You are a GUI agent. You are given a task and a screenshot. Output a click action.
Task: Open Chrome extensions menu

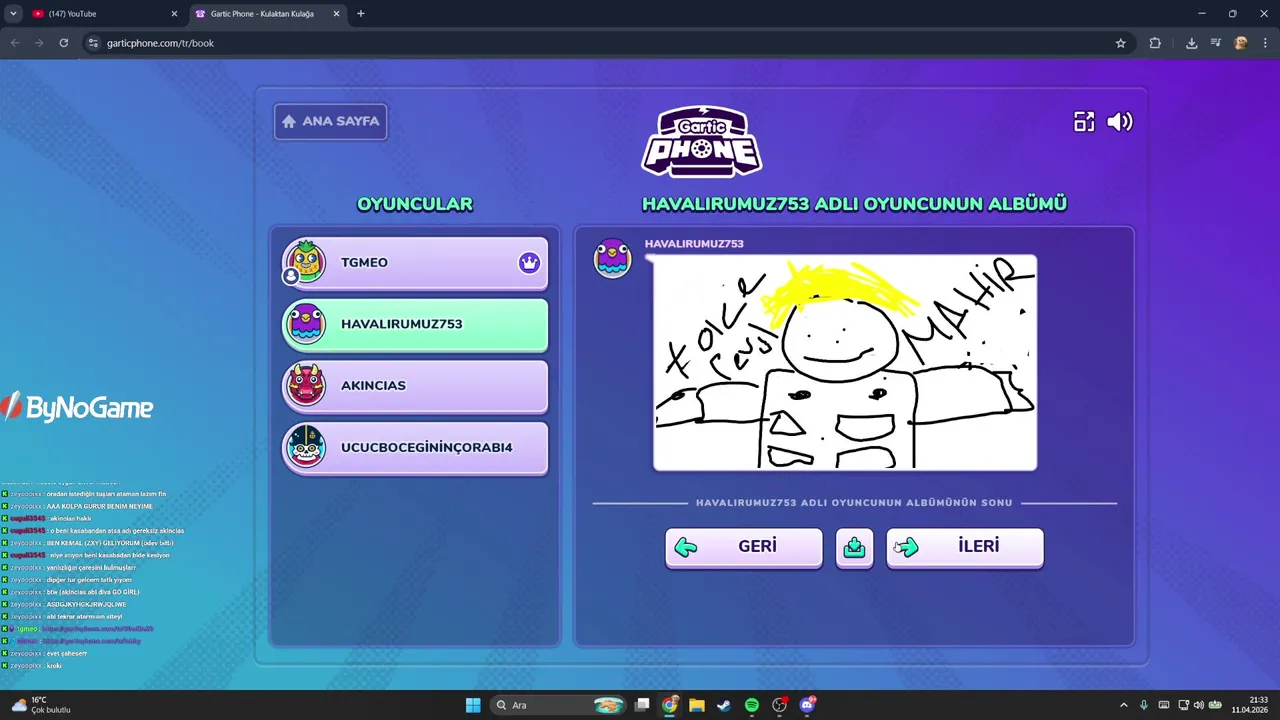[x=1155, y=43]
